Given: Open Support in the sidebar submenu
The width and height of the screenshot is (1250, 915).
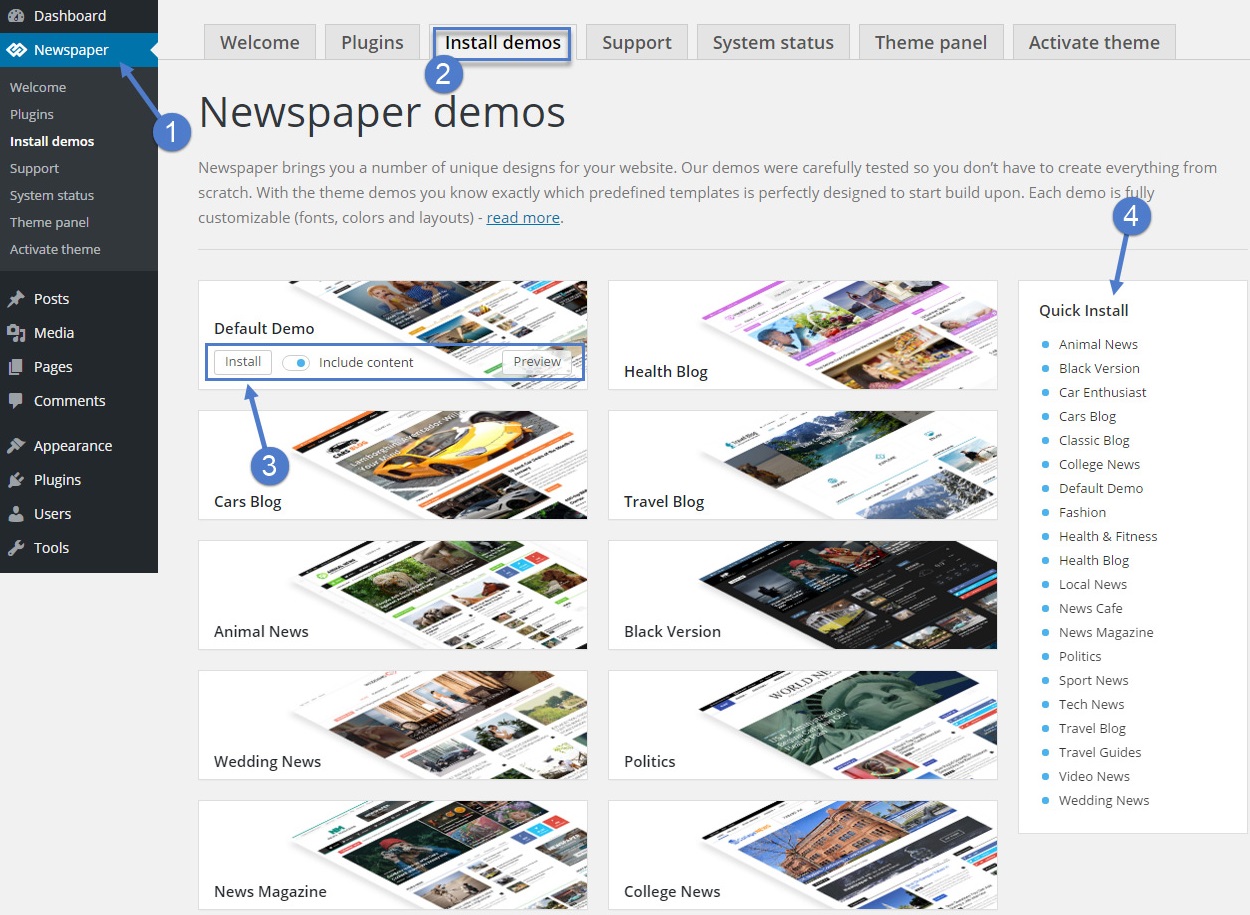Looking at the screenshot, I should [x=35, y=168].
